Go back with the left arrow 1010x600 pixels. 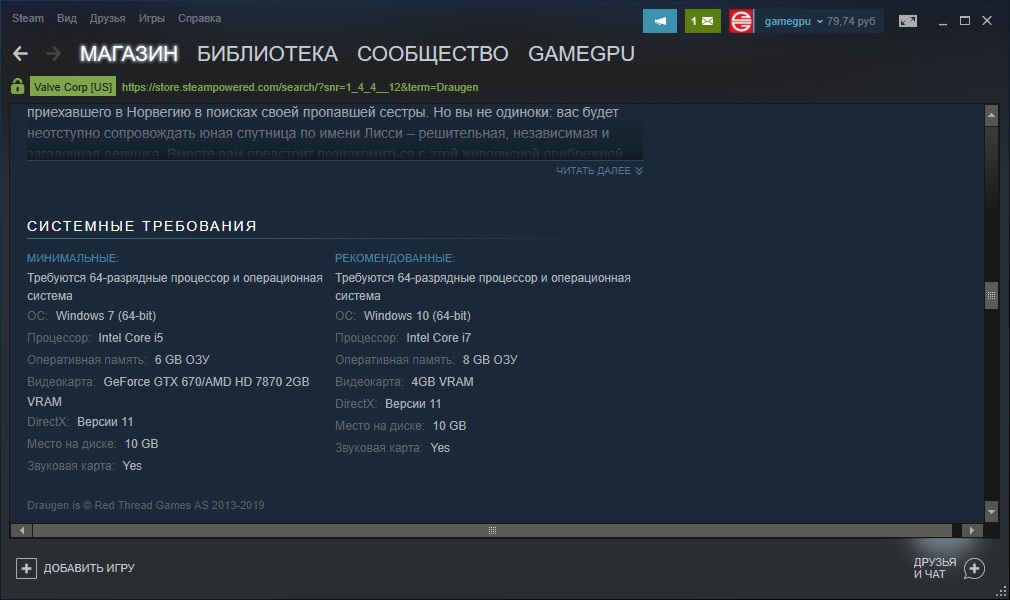pyautogui.click(x=21, y=53)
